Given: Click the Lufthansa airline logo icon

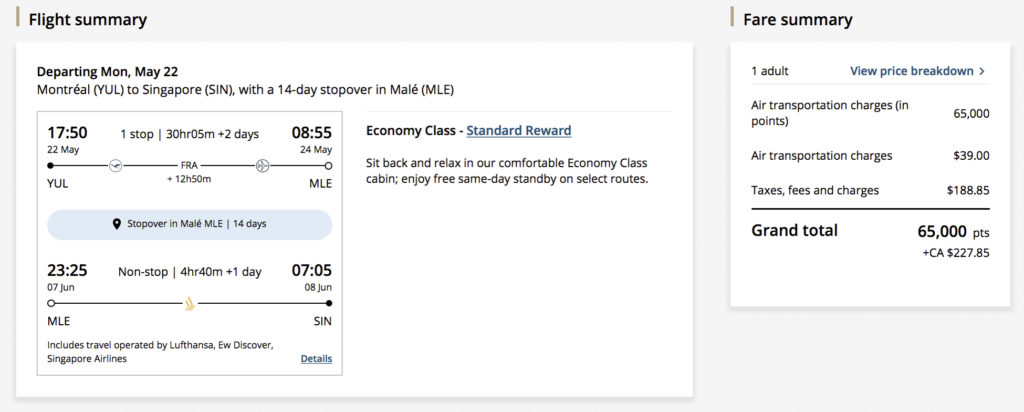Looking at the screenshot, I should tap(115, 165).
